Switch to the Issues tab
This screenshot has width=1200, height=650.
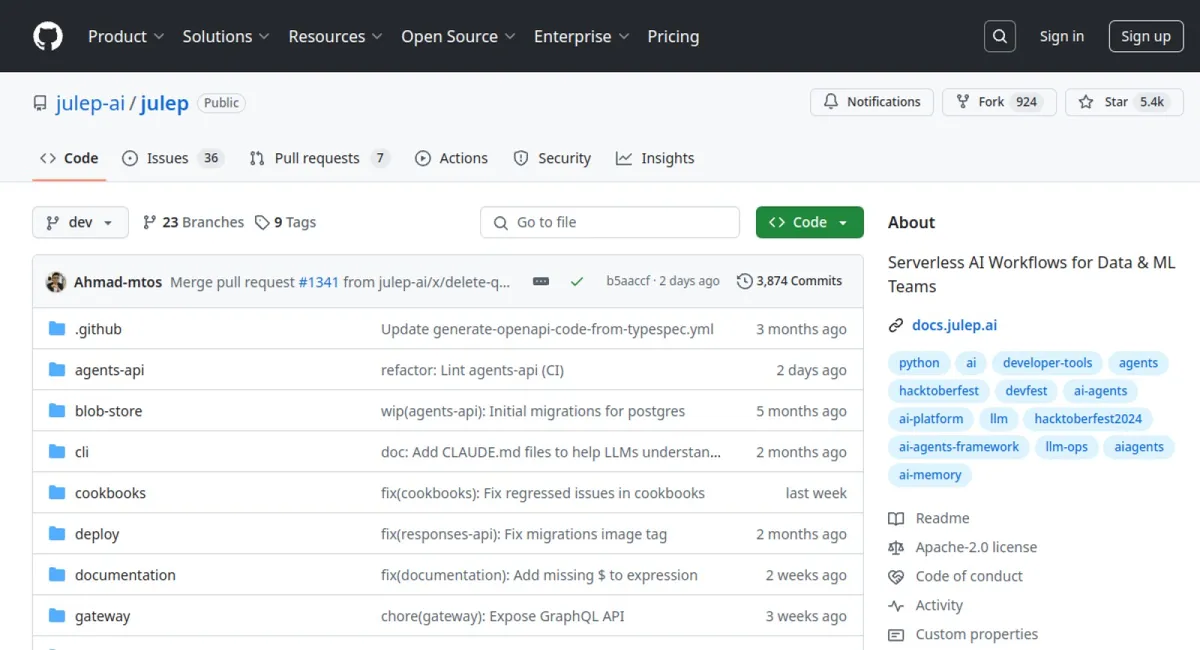click(x=173, y=158)
